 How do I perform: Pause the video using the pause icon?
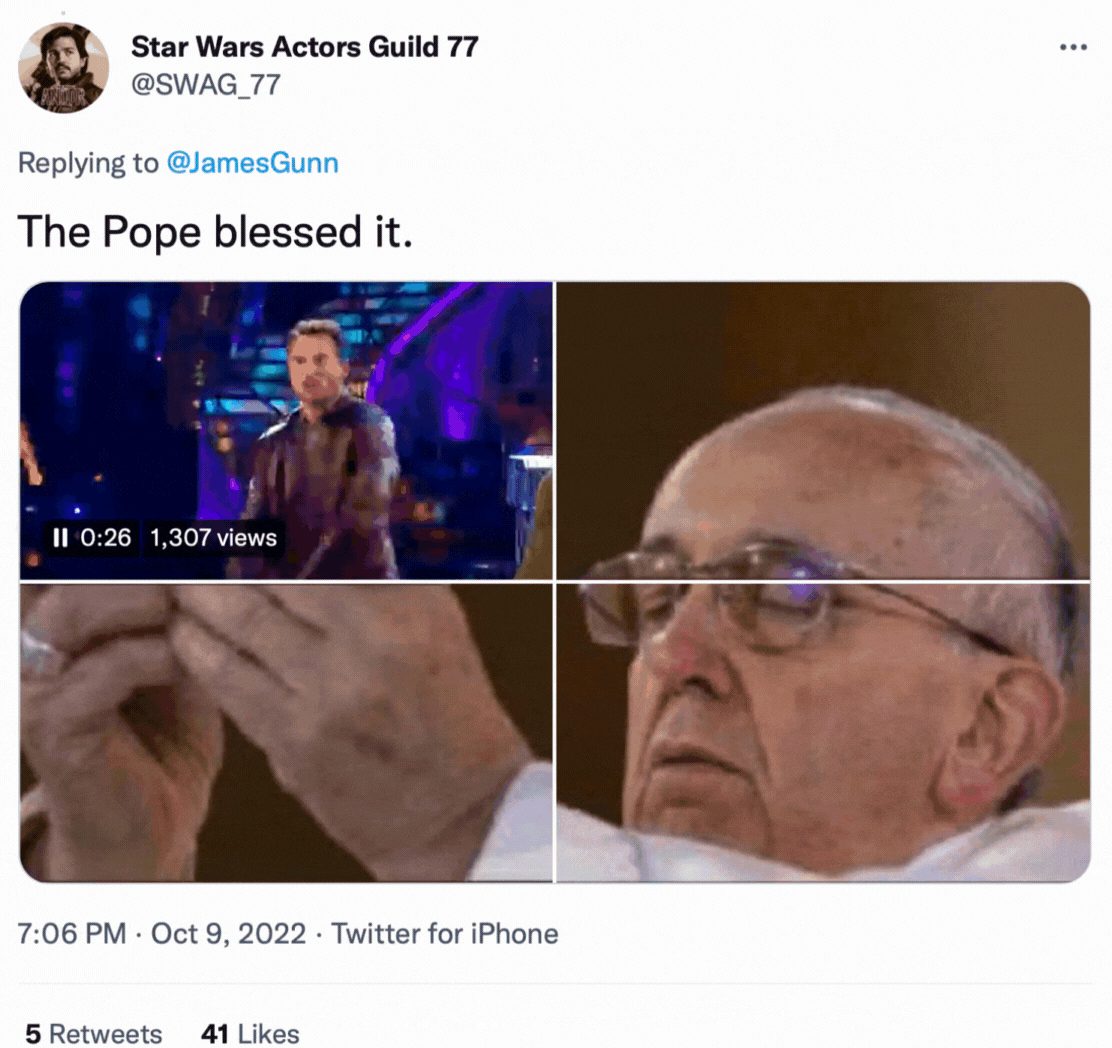tap(60, 538)
